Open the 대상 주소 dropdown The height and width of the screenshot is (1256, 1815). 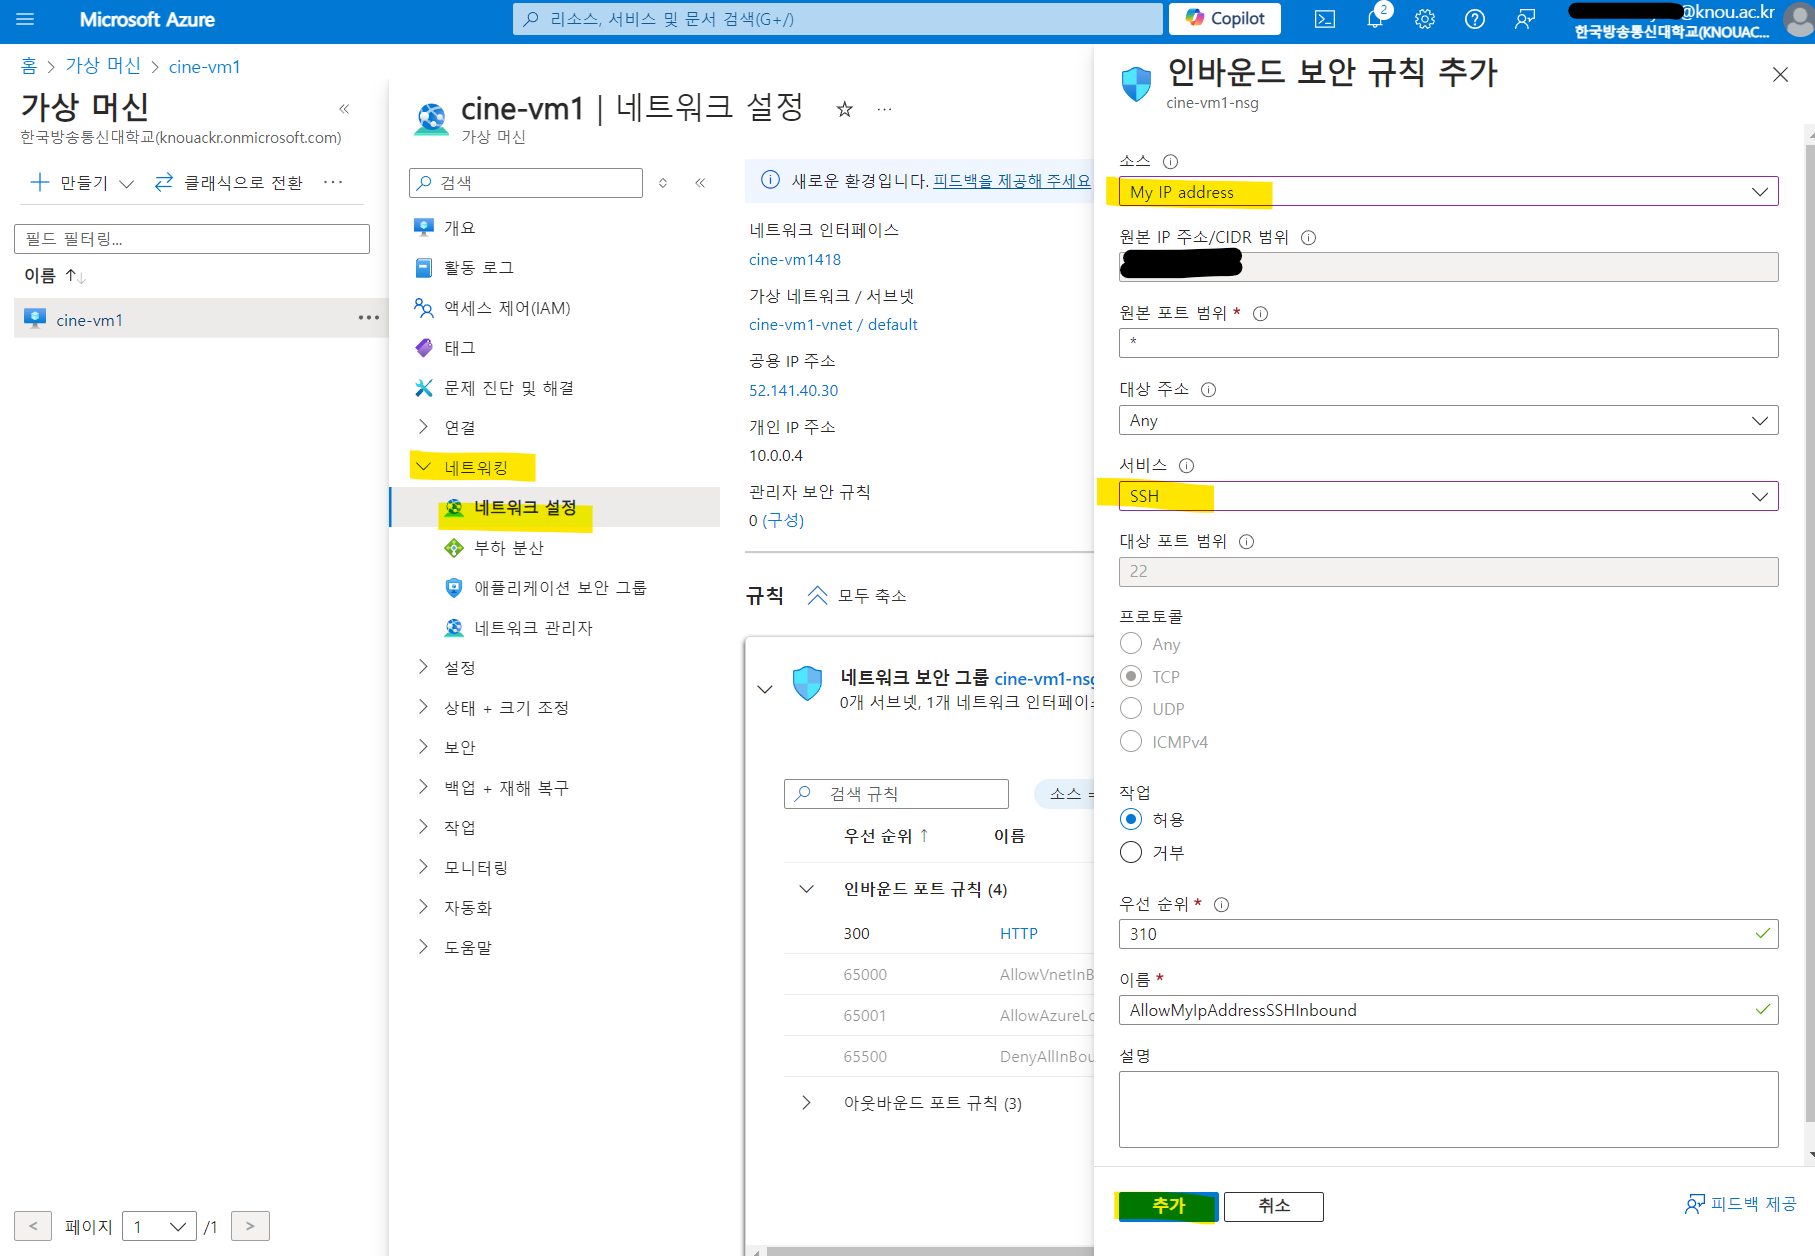tap(1448, 420)
